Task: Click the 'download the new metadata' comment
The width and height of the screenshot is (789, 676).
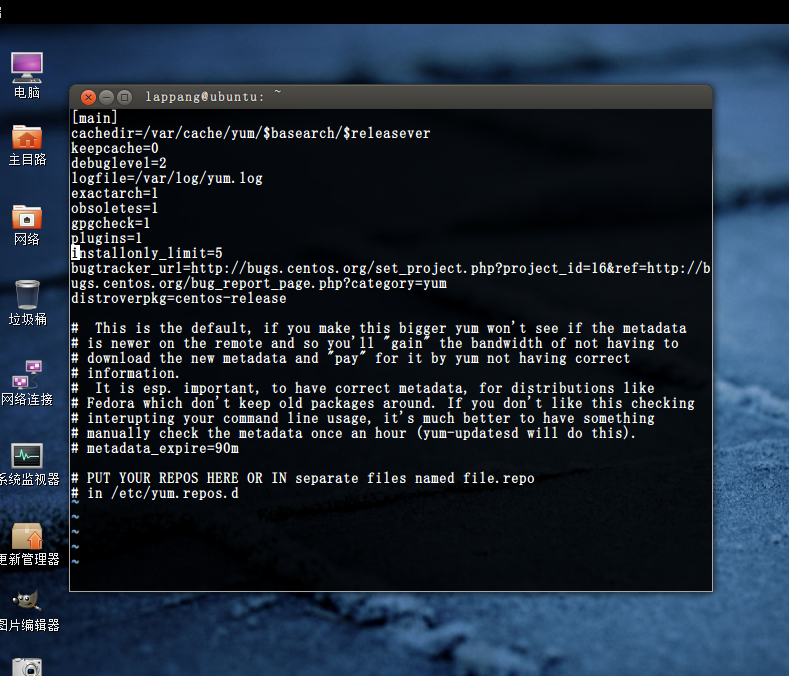Action: pyautogui.click(x=351, y=358)
